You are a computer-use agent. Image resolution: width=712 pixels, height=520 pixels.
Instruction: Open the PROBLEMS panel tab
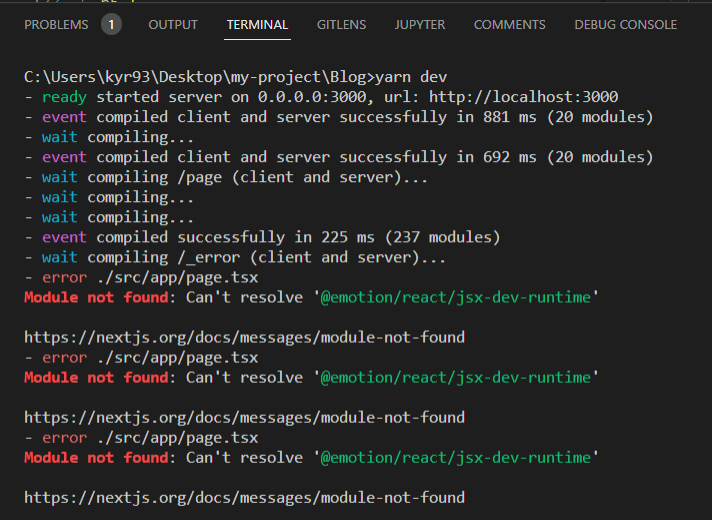(x=56, y=25)
